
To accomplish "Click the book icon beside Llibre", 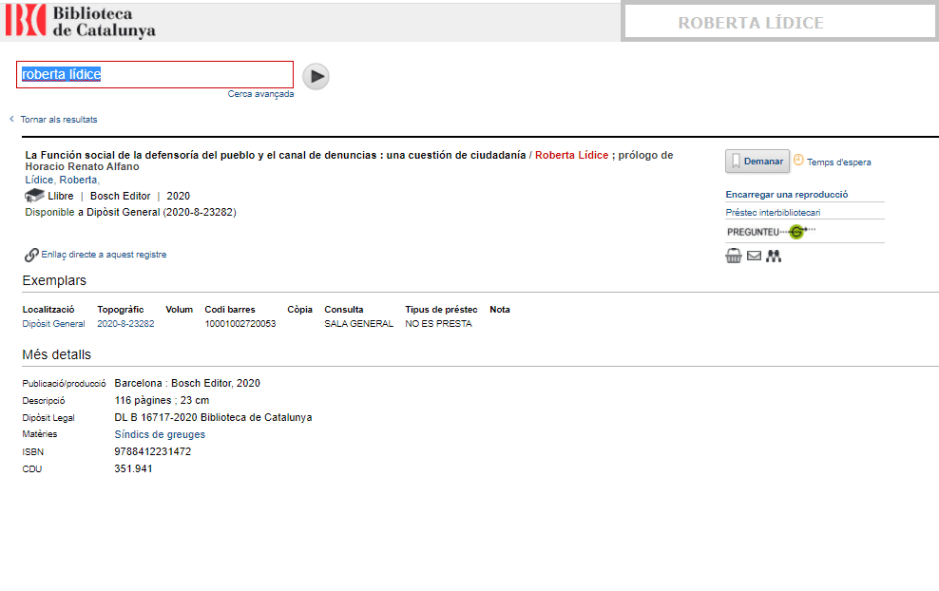I will [35, 196].
